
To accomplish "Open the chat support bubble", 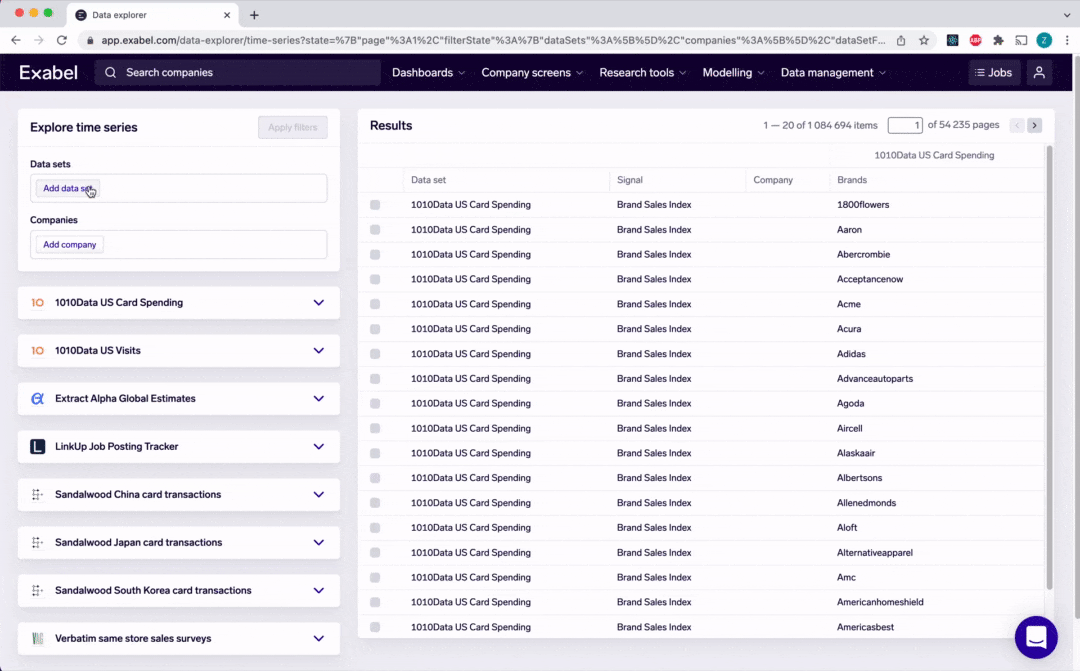I will click(x=1035, y=637).
